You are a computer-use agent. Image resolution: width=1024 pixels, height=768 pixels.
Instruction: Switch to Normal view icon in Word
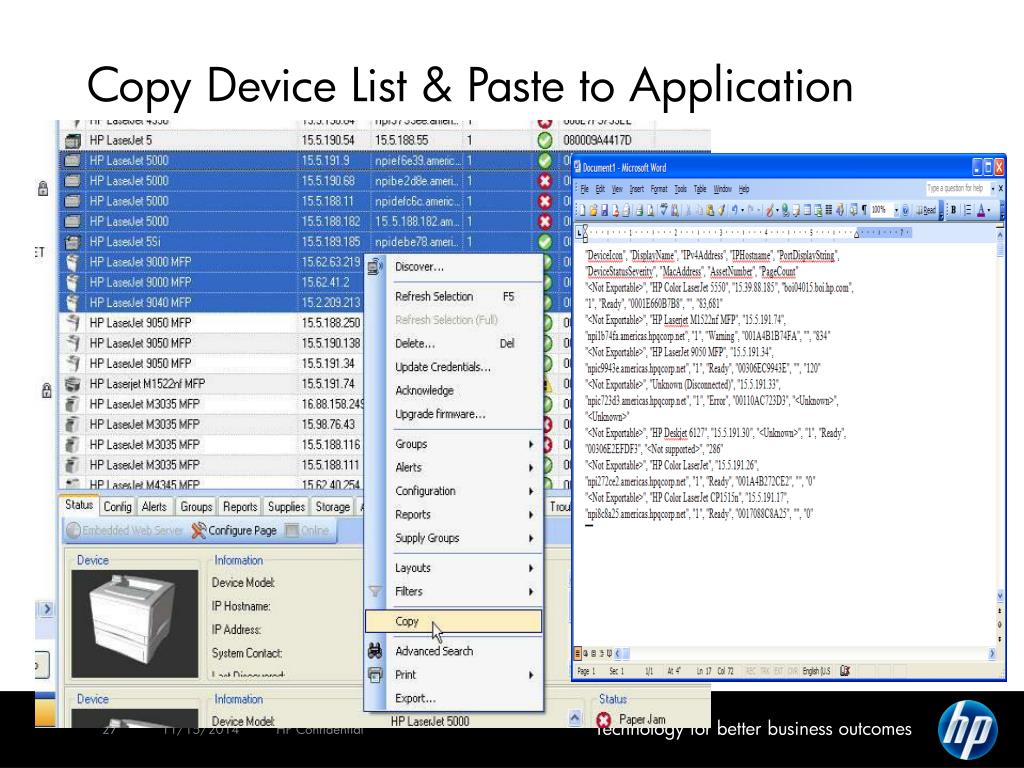click(x=577, y=653)
